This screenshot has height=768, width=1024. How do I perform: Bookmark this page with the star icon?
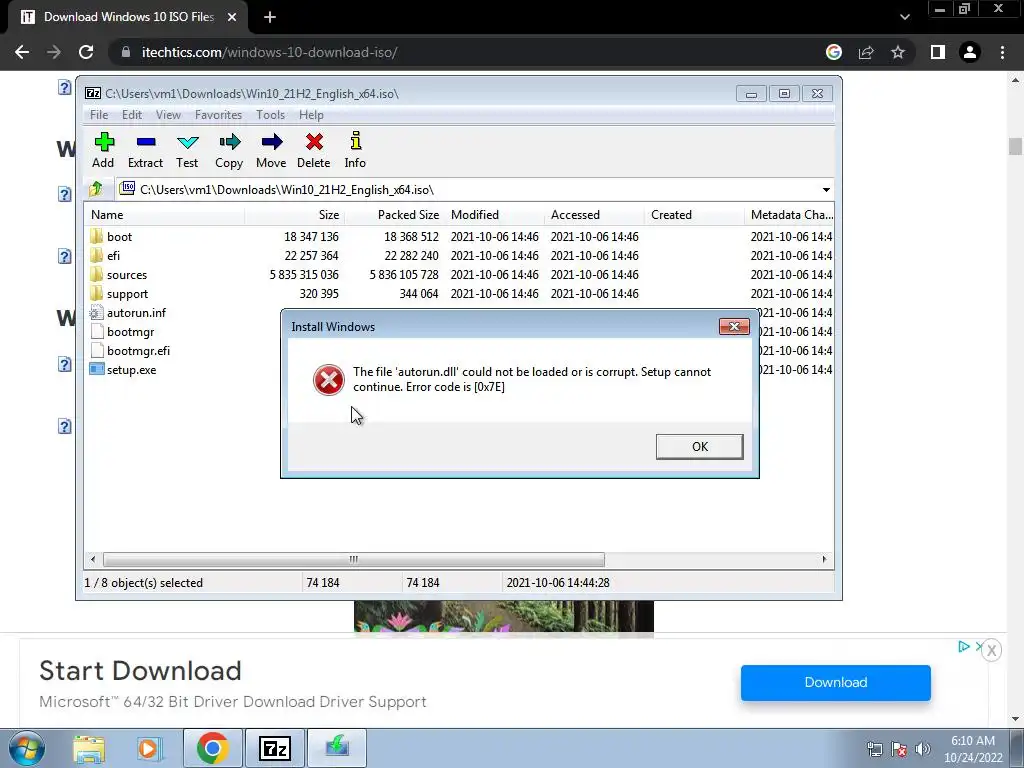tap(898, 52)
